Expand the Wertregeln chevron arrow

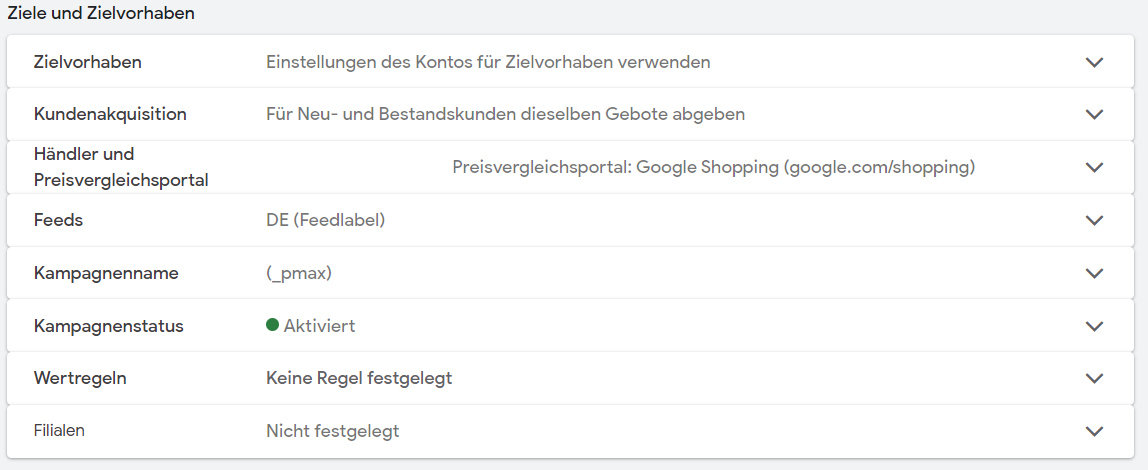click(x=1094, y=378)
